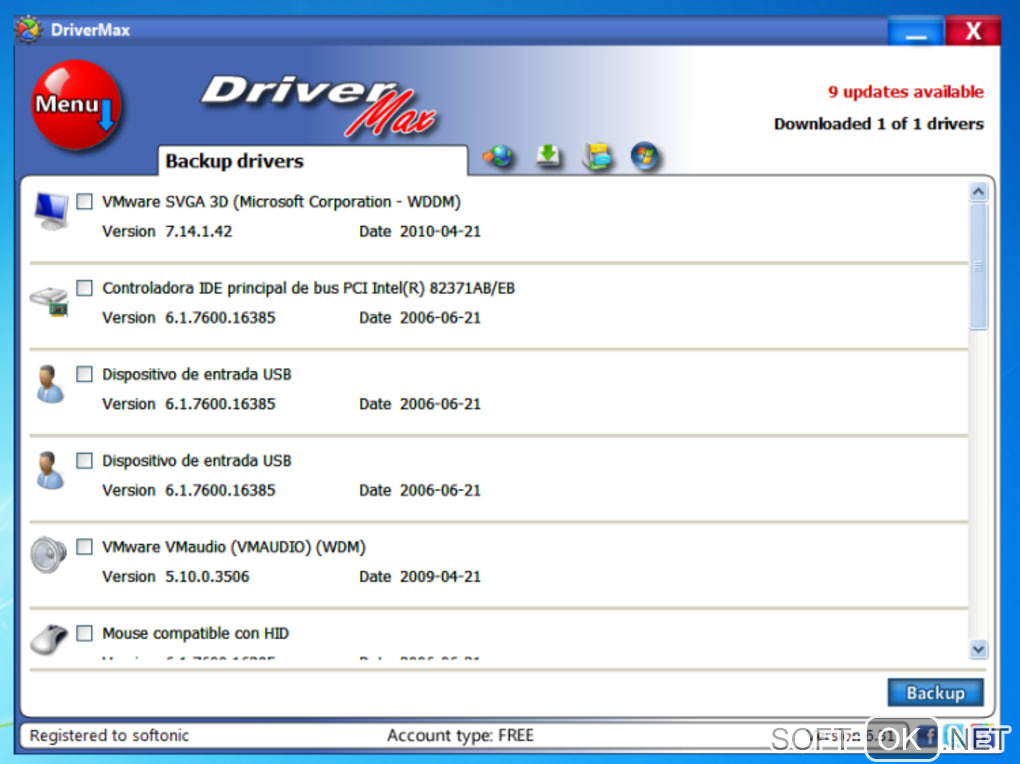Click the speaker icon for VMware VMaudio
The height and width of the screenshot is (764, 1020).
[x=49, y=554]
